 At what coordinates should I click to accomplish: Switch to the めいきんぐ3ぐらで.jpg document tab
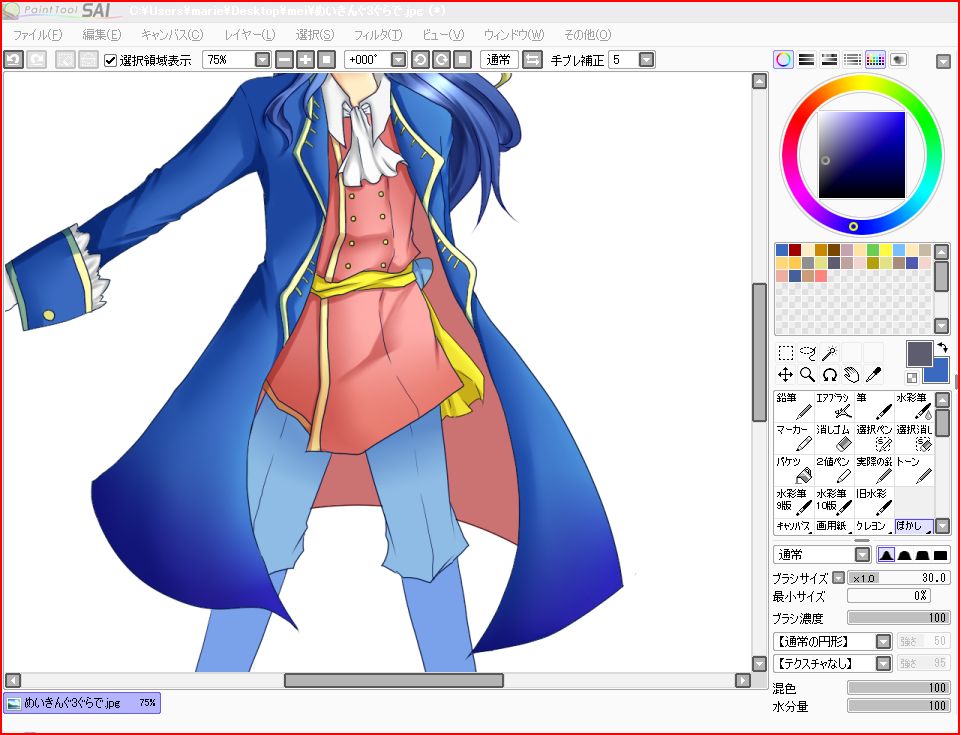click(82, 703)
